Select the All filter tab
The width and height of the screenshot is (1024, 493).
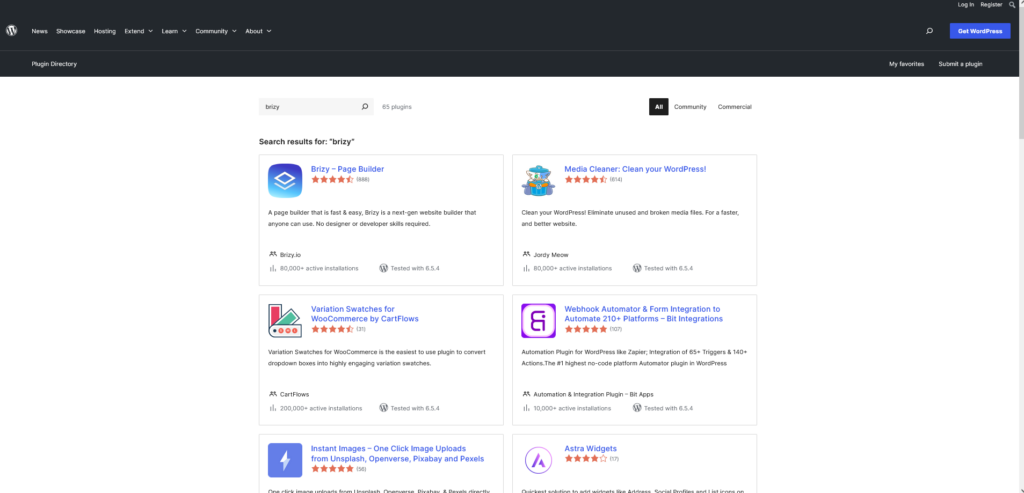(x=658, y=106)
